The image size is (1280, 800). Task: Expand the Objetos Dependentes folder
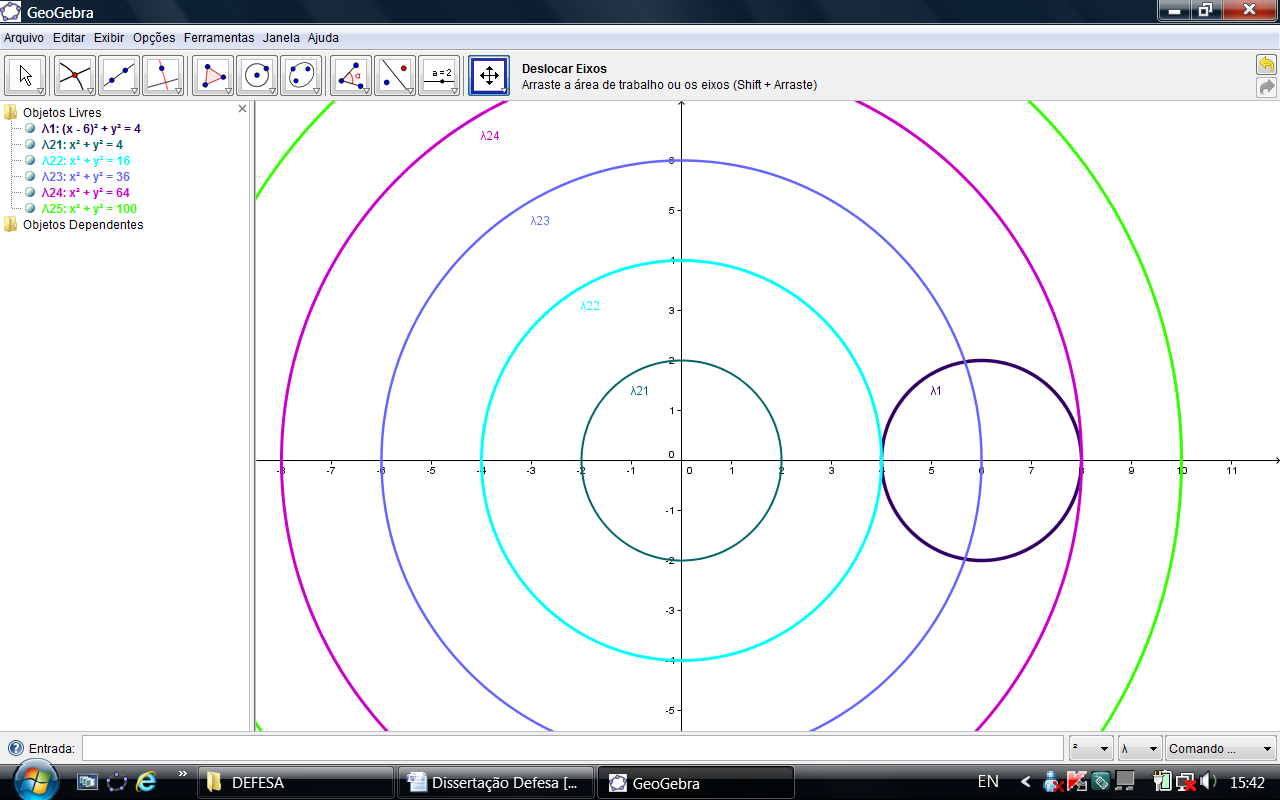11,225
